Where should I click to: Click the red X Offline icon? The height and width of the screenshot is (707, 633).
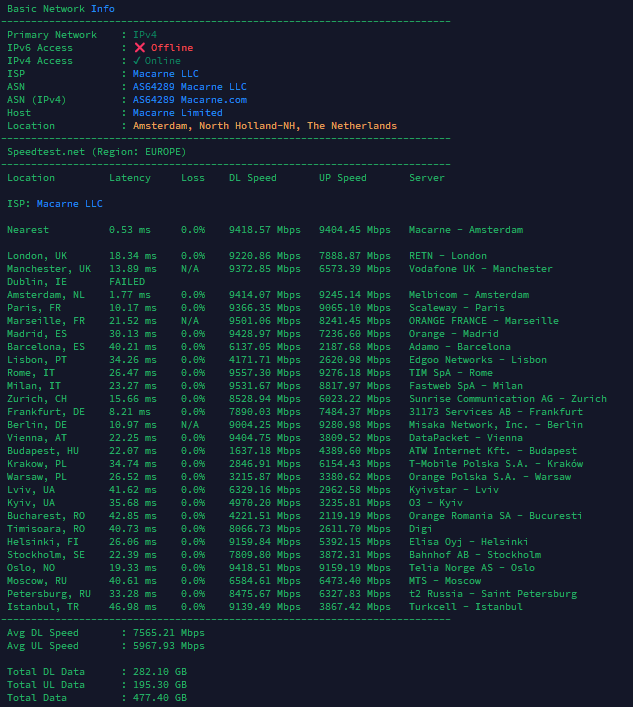pos(140,47)
